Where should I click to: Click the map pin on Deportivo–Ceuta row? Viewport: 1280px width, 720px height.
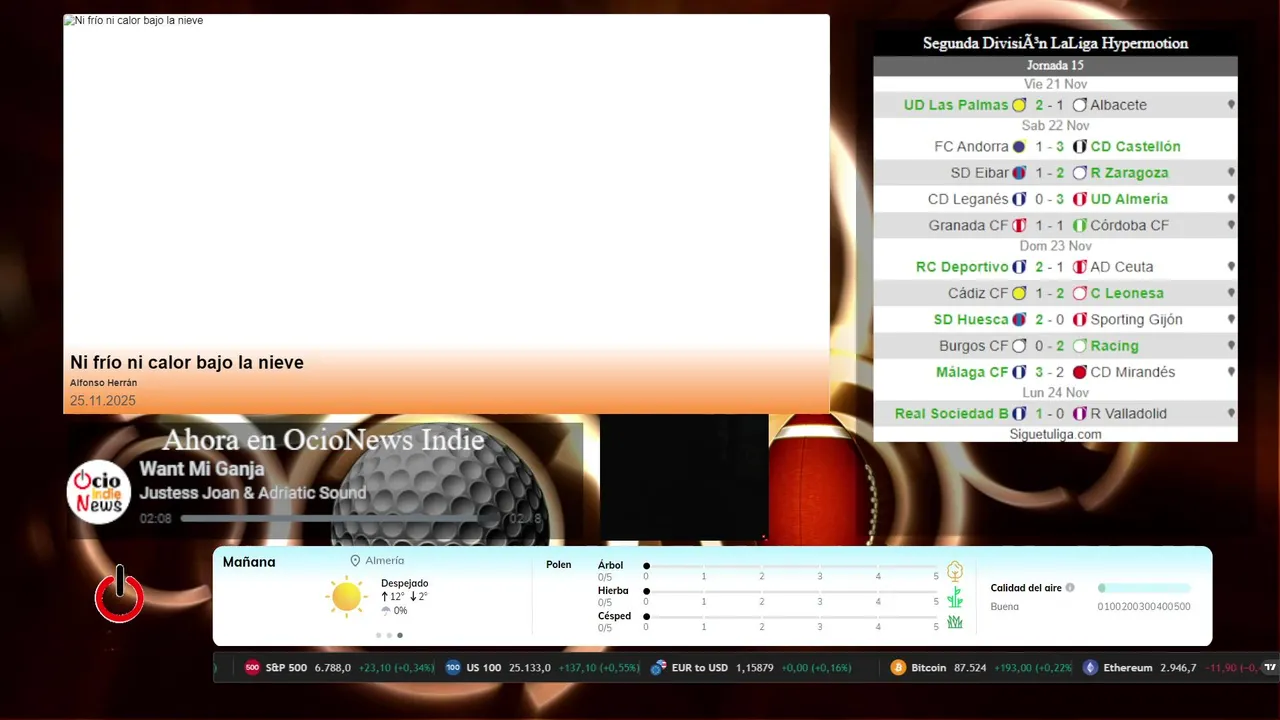point(1231,267)
